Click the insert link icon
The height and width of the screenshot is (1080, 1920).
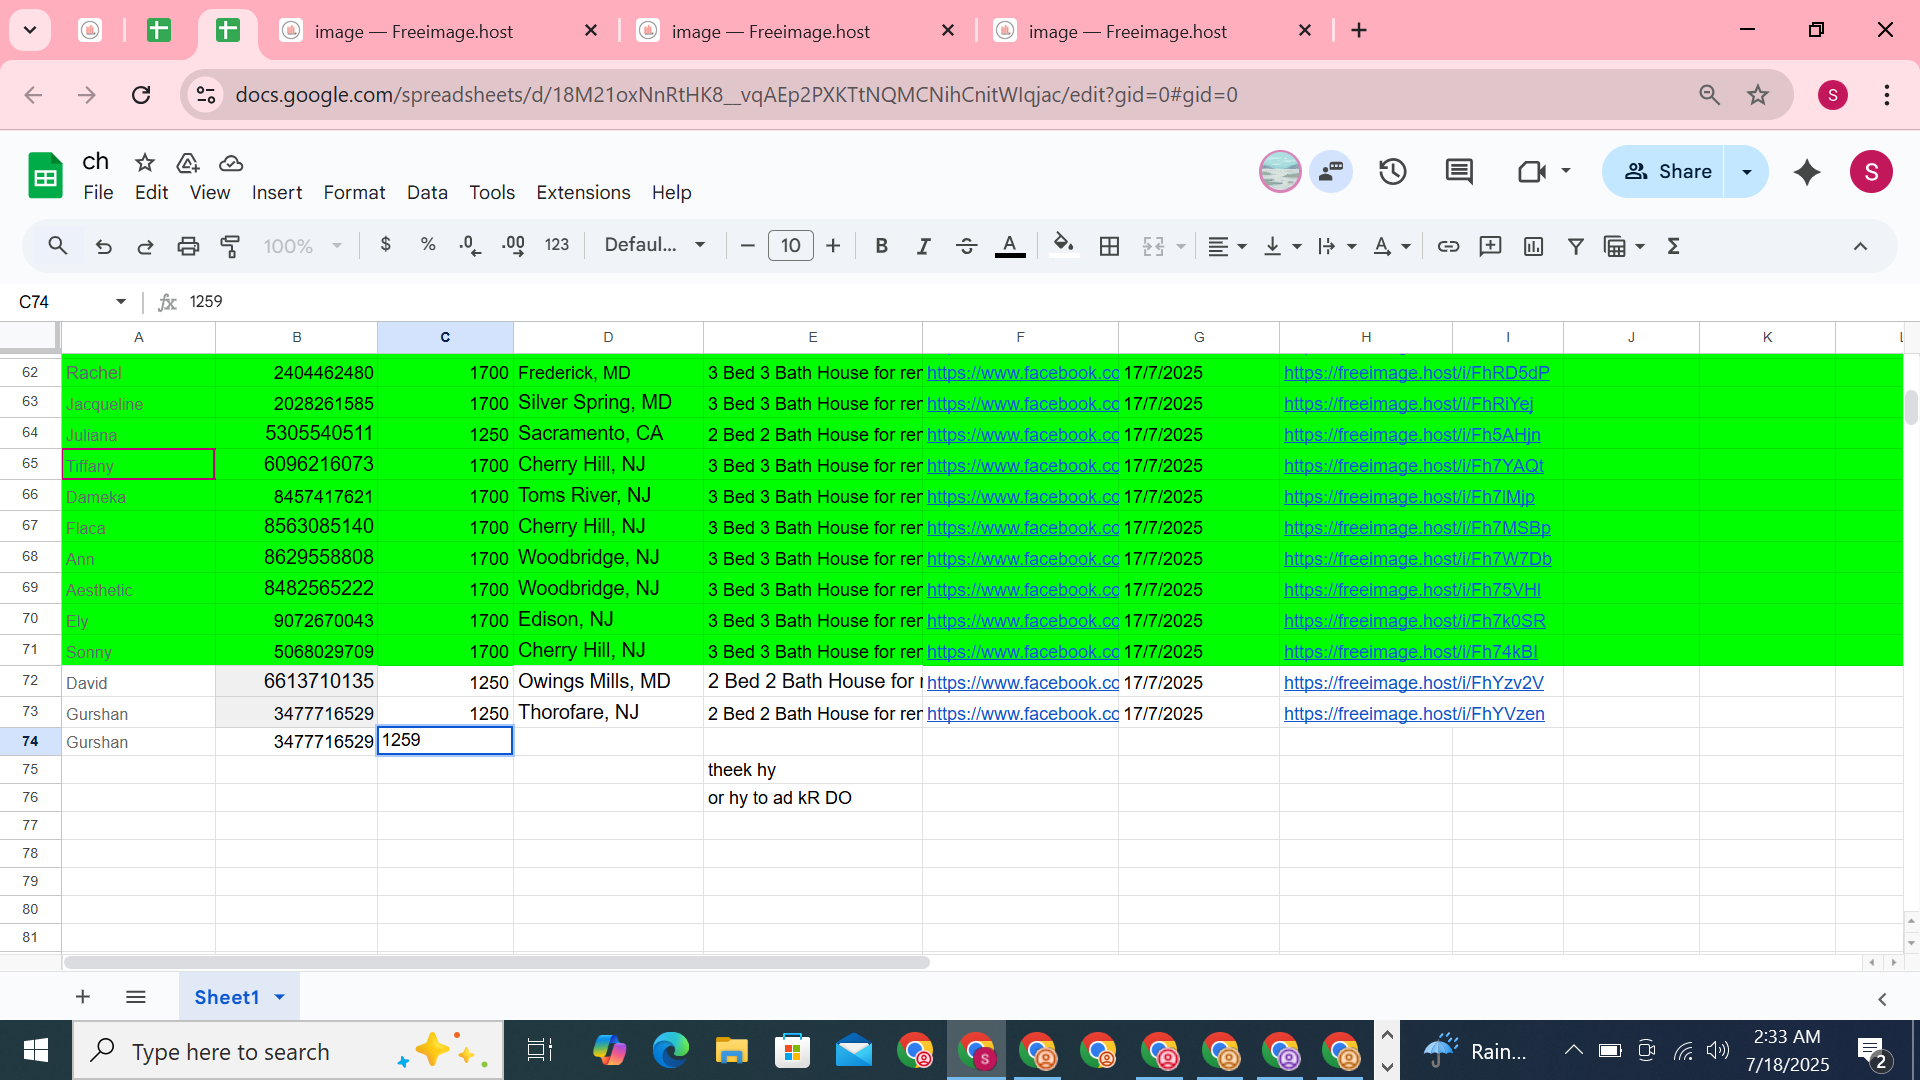(x=1448, y=246)
